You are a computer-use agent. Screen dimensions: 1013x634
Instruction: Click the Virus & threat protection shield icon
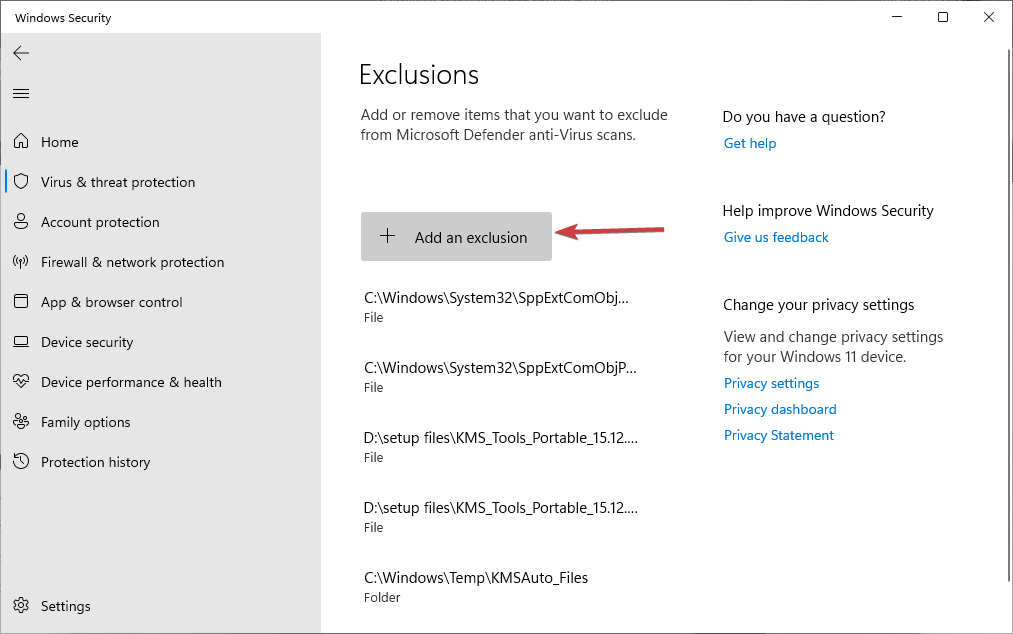point(21,181)
